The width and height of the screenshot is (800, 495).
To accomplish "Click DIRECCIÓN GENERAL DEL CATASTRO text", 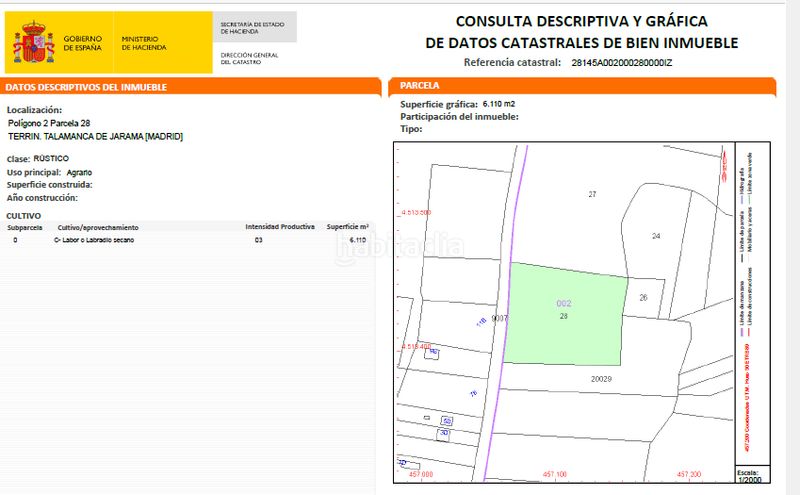I will click(249, 59).
